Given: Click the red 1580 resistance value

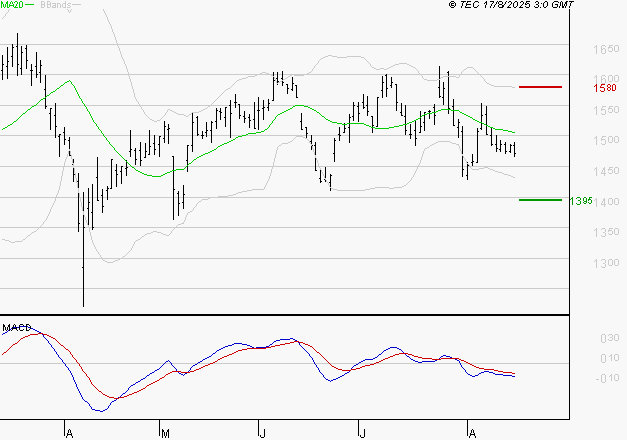Looking at the screenshot, I should 605,88.
